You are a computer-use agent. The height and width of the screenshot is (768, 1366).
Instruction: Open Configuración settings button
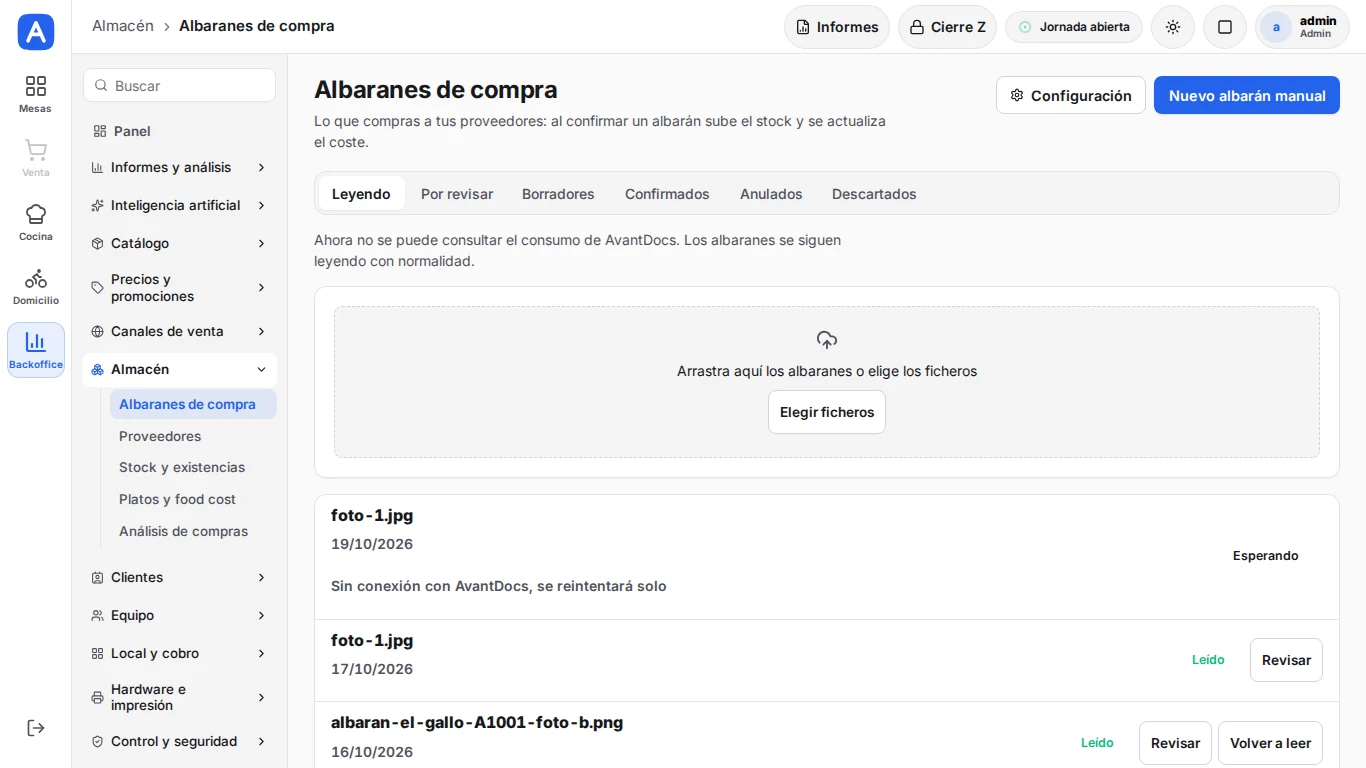pos(1071,96)
